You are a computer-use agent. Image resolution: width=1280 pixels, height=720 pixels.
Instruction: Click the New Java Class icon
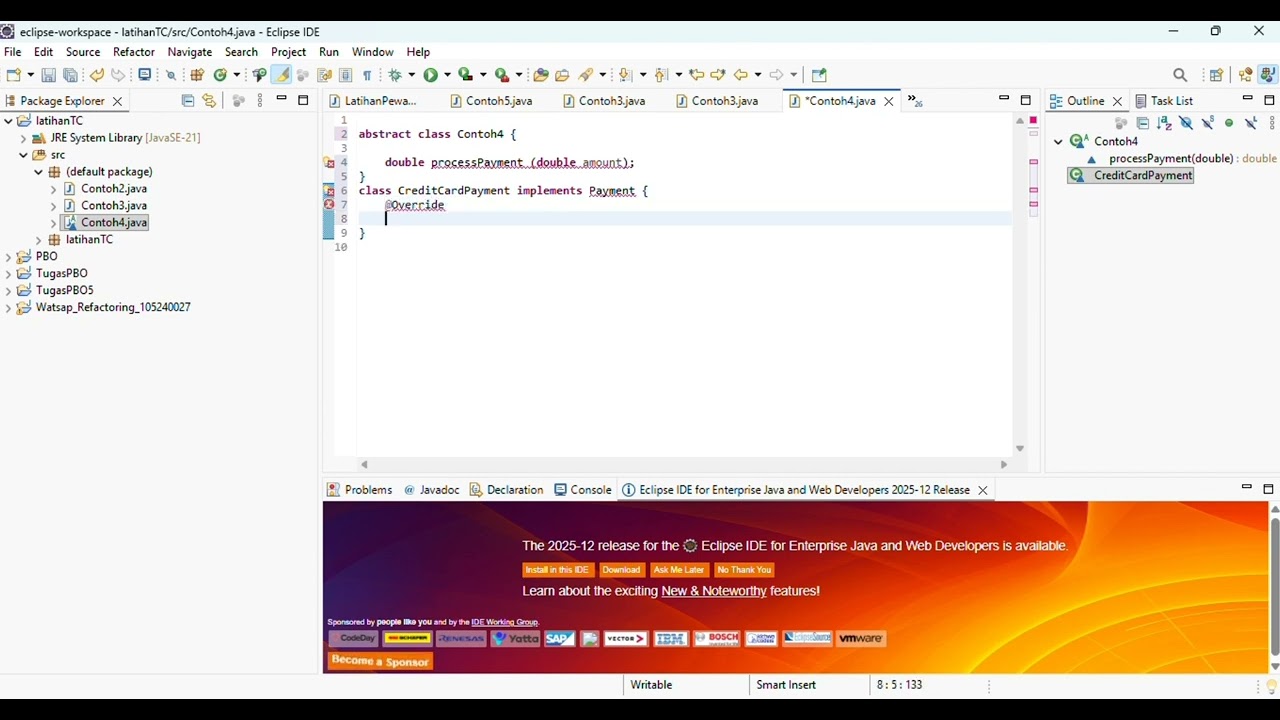[220, 75]
